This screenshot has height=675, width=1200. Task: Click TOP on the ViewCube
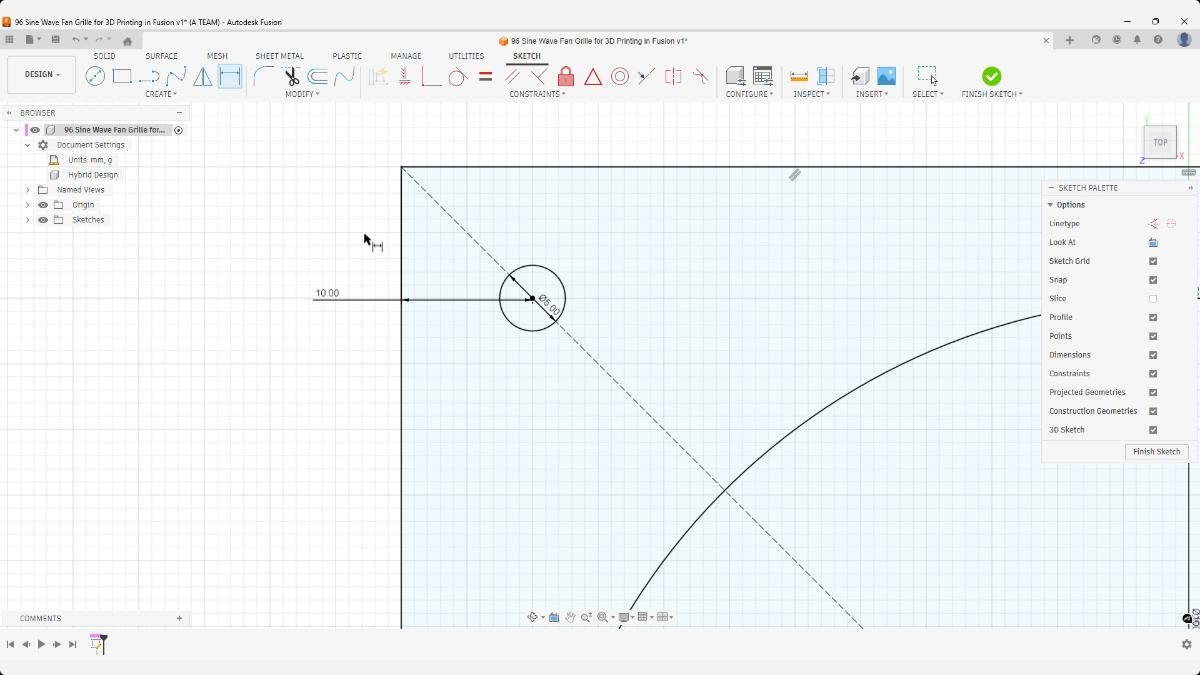click(x=1160, y=142)
